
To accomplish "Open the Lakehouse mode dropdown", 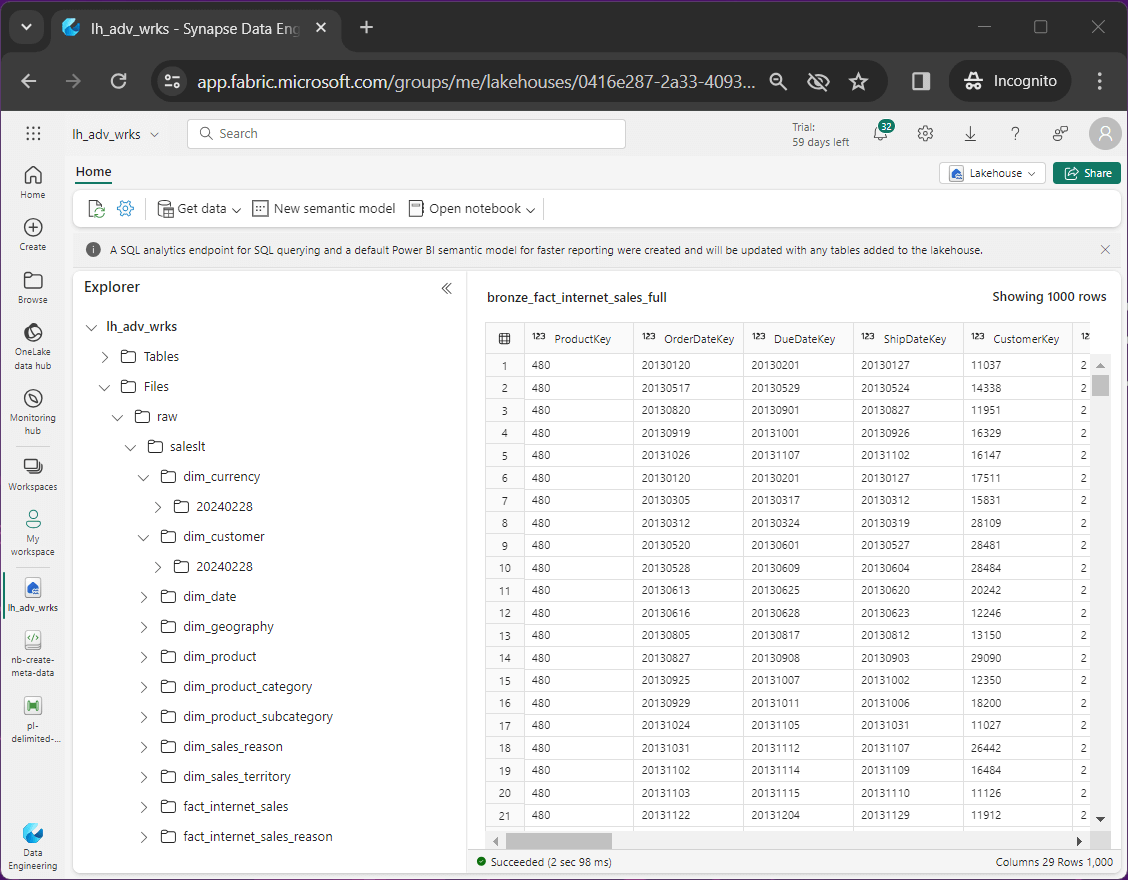I will point(992,173).
